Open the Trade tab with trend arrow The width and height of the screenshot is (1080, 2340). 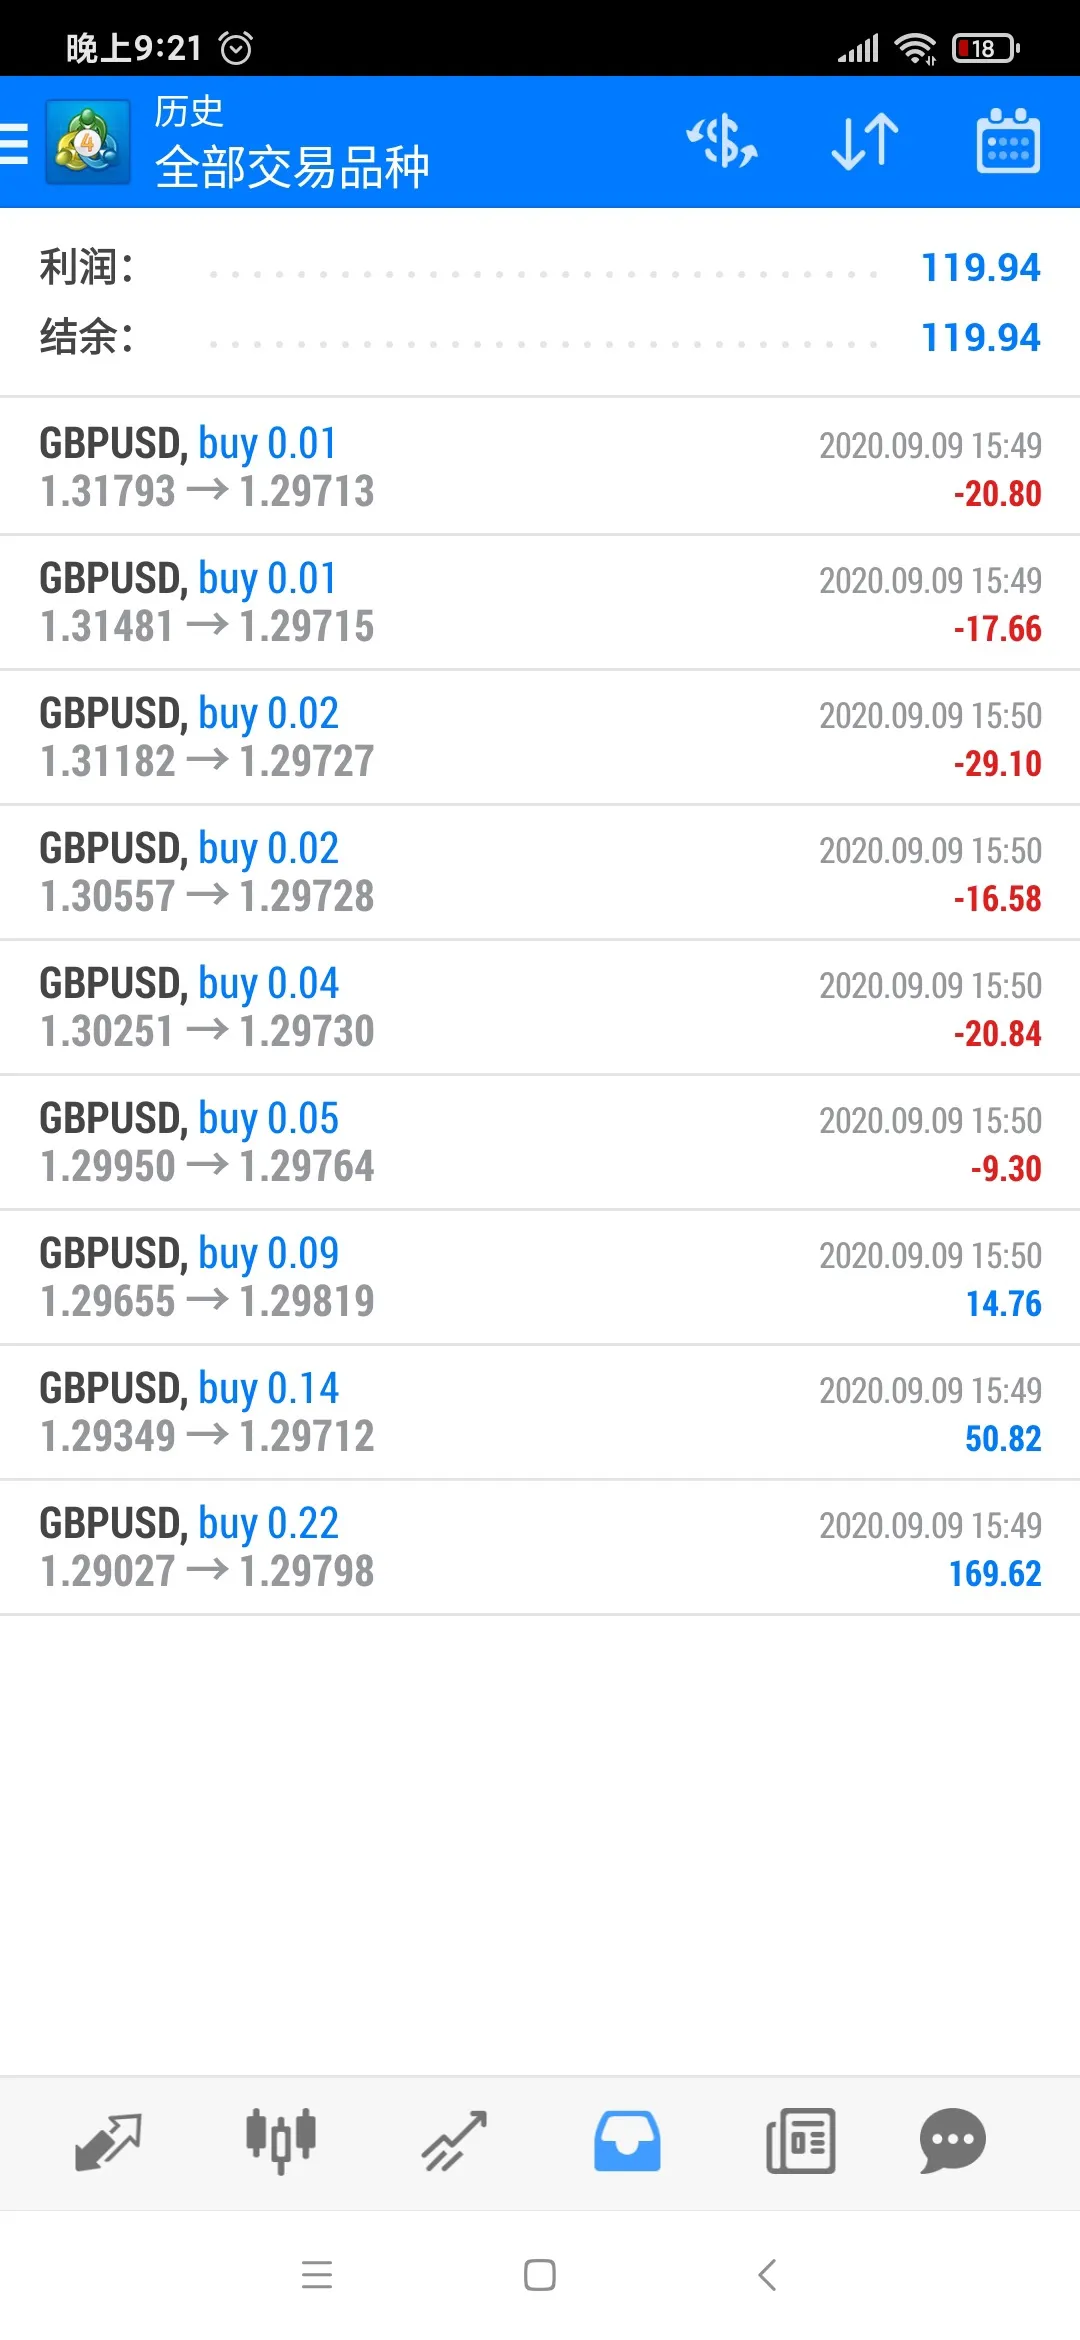click(454, 2142)
